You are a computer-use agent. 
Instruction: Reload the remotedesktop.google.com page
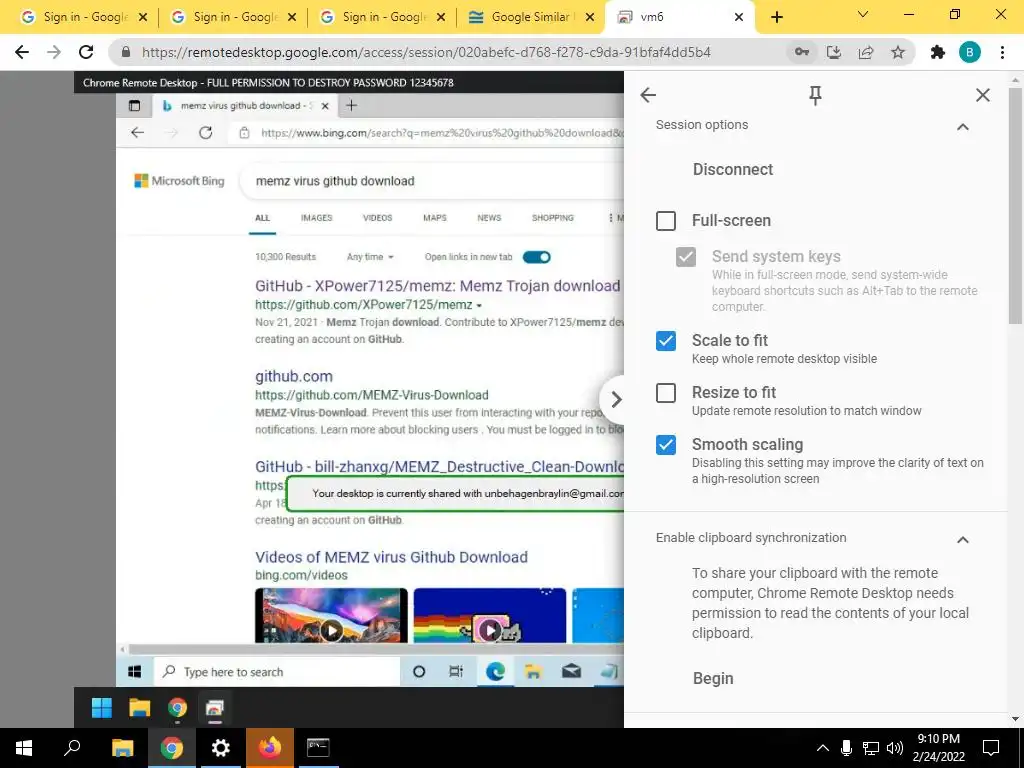pos(86,52)
